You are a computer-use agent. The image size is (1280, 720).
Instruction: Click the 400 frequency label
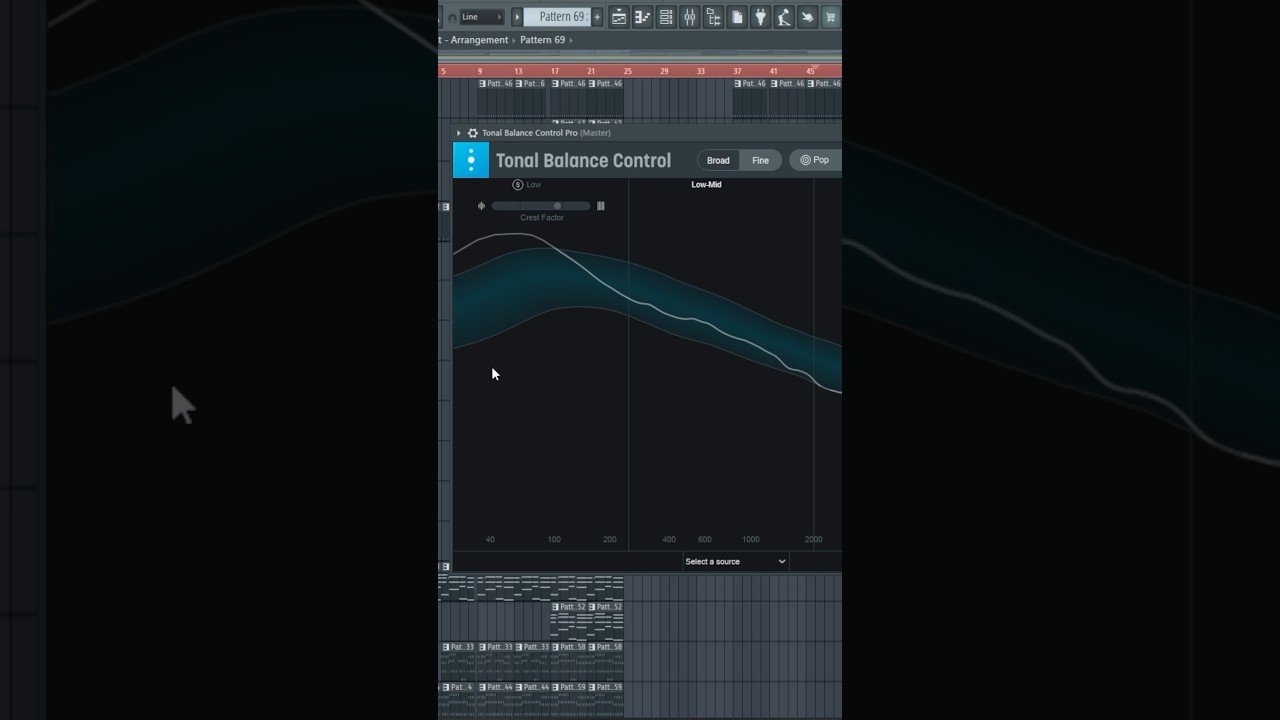tap(669, 539)
